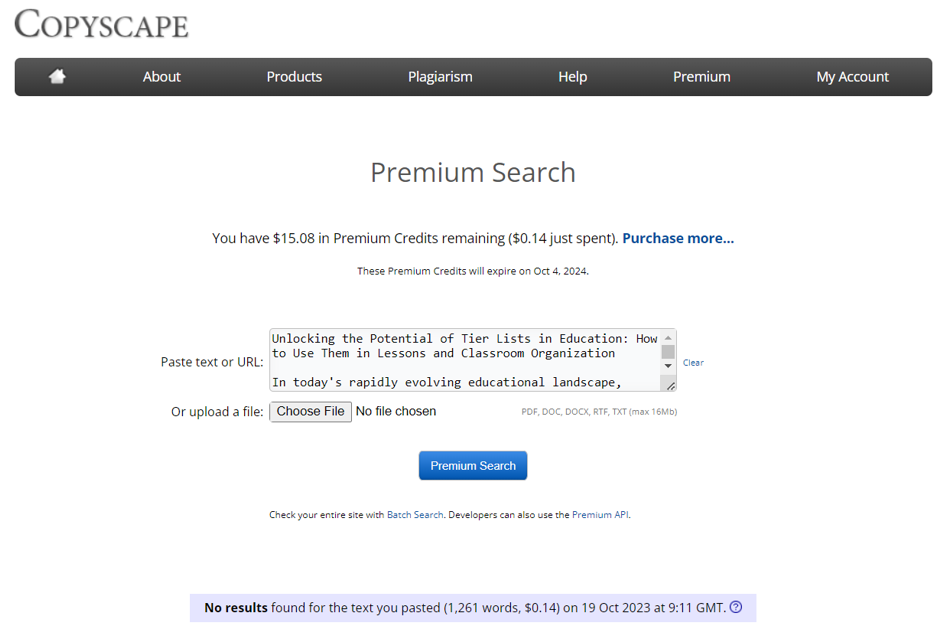This screenshot has width=951, height=628.
Task: Run the Premium Search button
Action: click(x=473, y=466)
